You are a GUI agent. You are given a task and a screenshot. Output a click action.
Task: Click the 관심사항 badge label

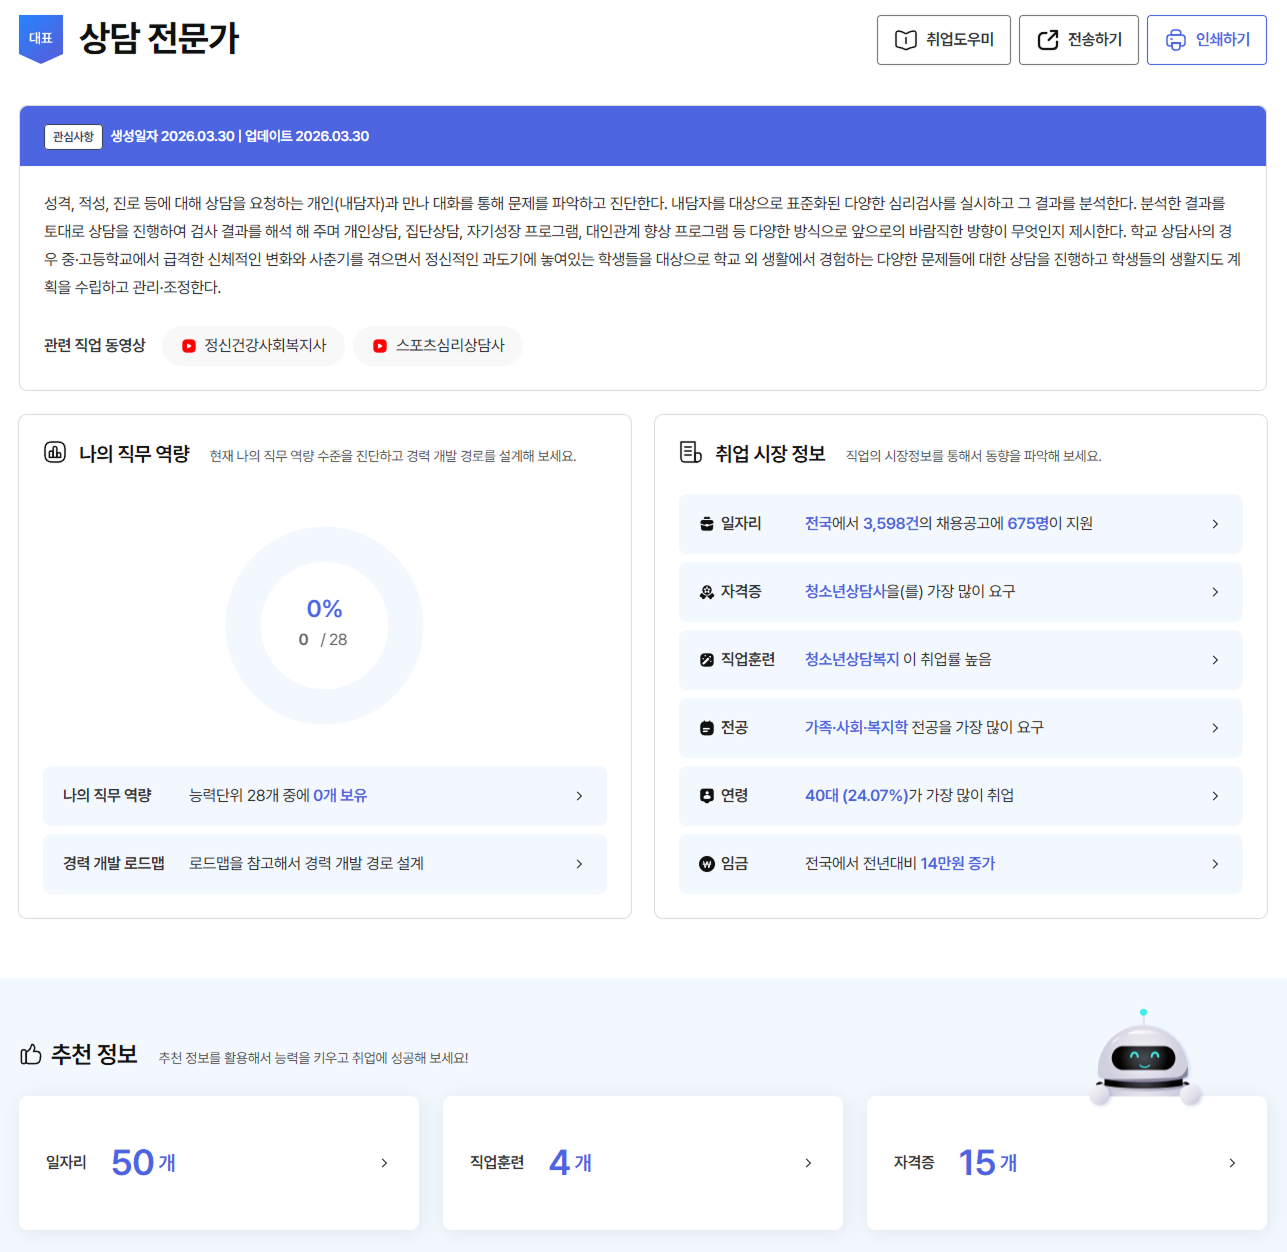pos(73,137)
